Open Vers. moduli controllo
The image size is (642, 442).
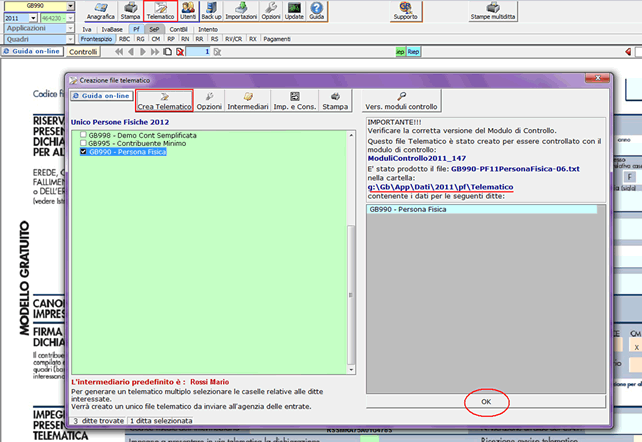[x=401, y=101]
